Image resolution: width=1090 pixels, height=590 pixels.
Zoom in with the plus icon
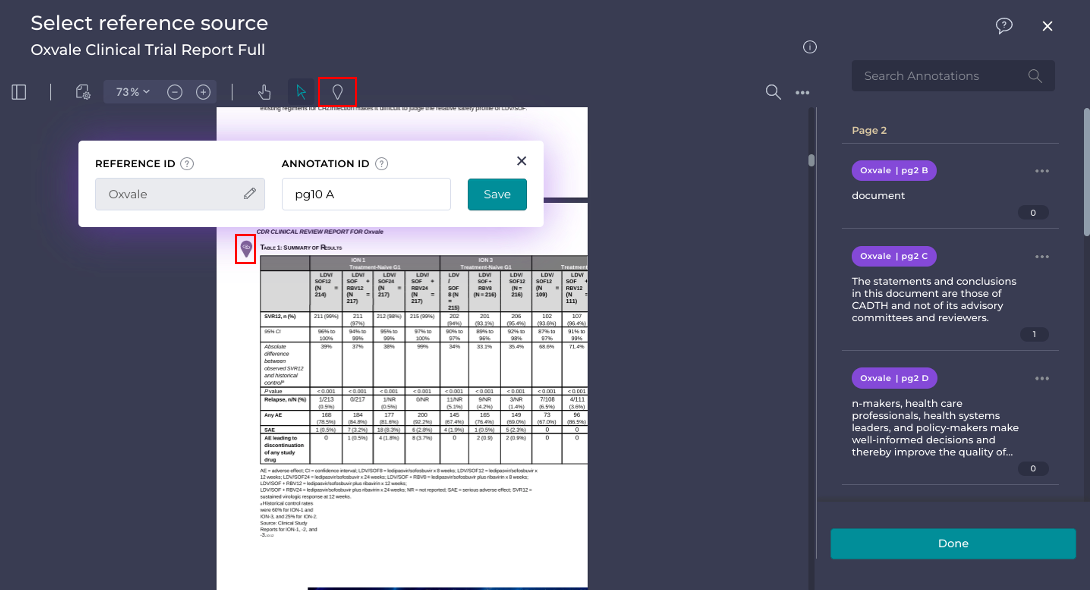click(203, 92)
